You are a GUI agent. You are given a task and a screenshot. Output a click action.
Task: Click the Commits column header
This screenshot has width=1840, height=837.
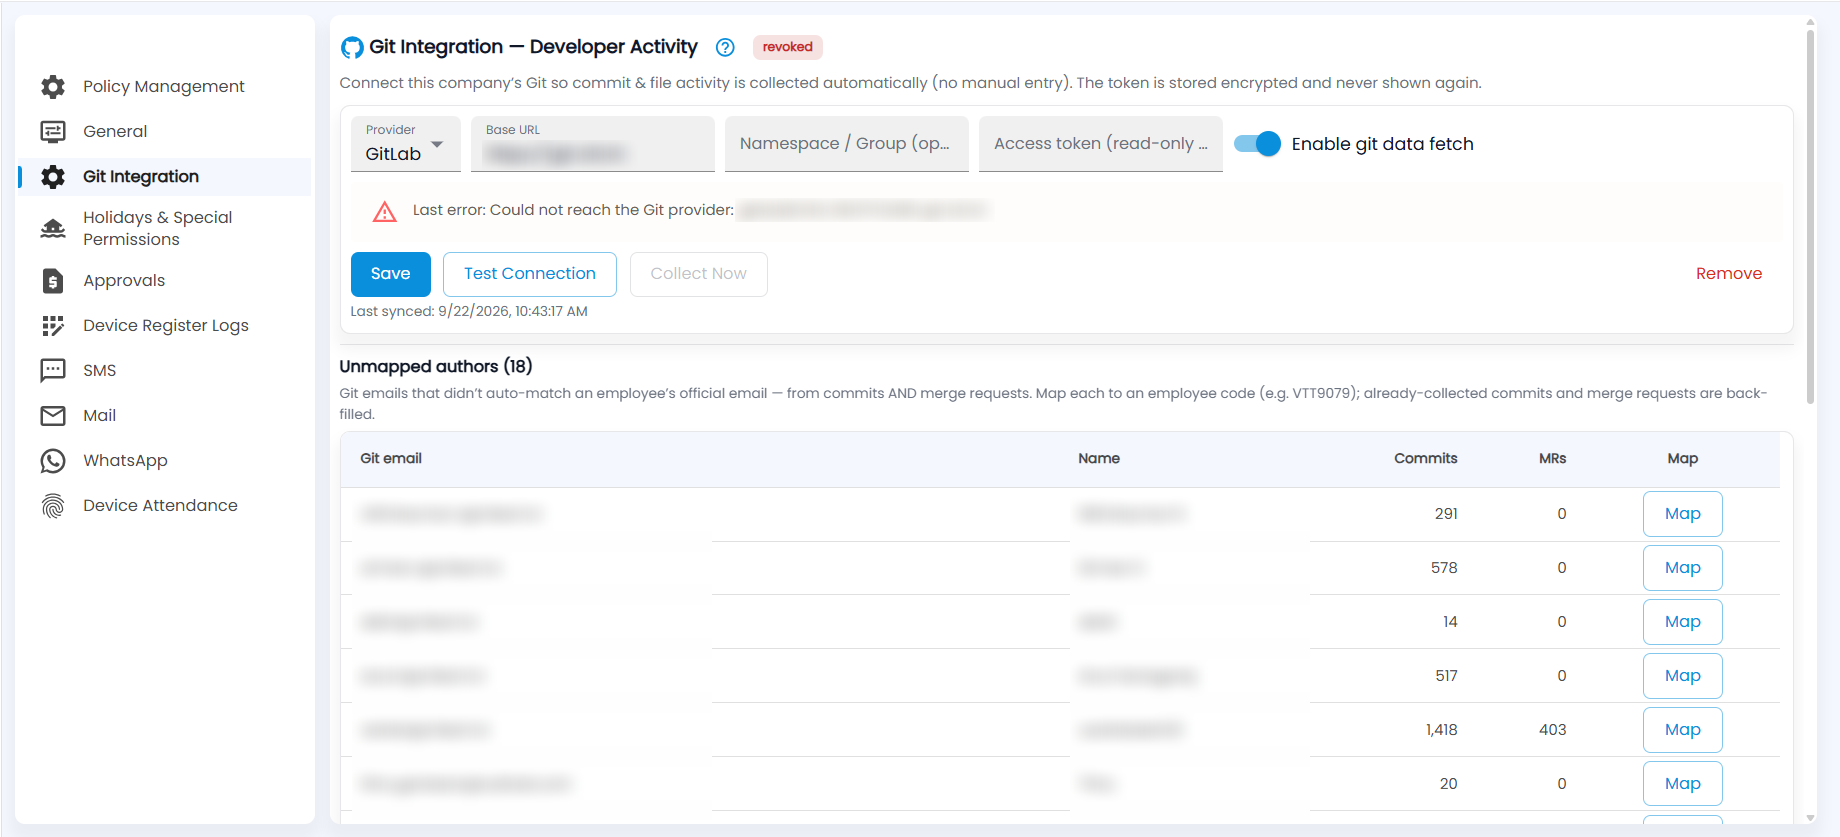(1426, 459)
